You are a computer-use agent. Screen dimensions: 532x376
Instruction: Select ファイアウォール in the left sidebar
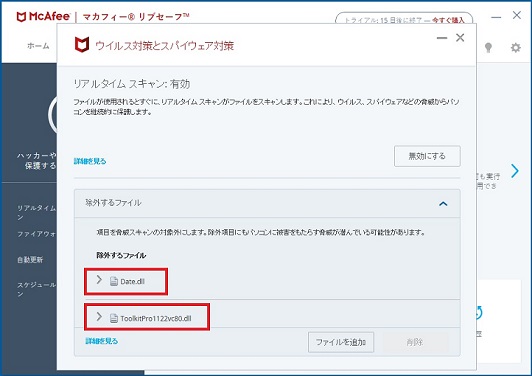37,234
